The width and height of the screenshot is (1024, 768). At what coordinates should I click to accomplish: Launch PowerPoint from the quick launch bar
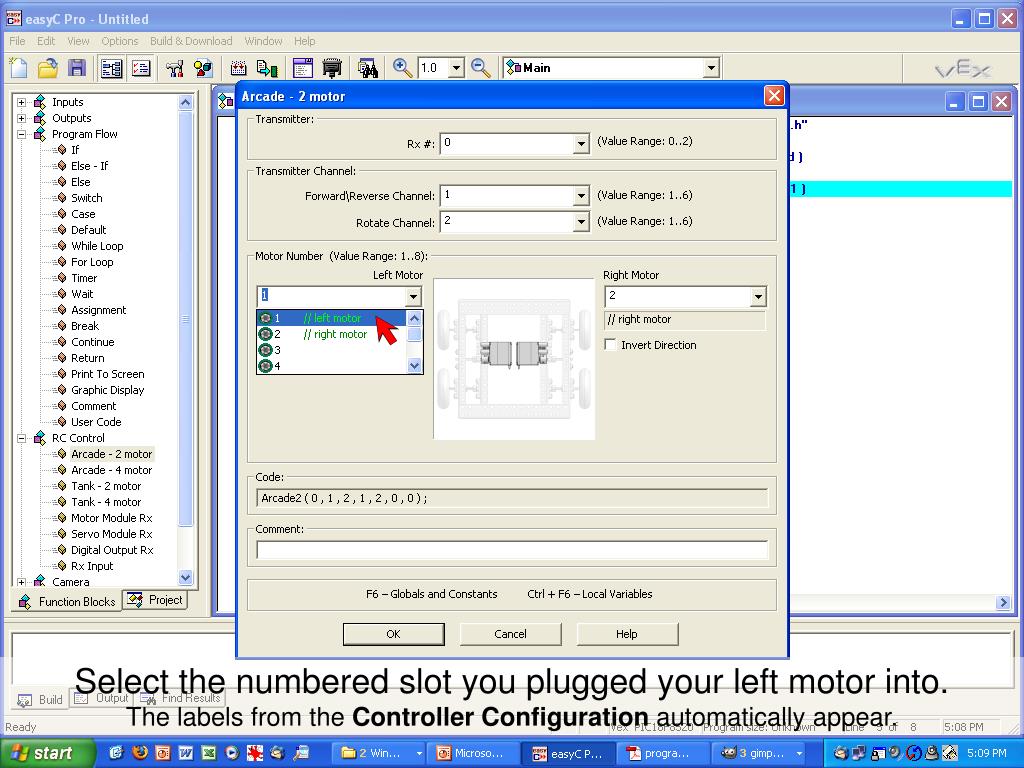point(163,753)
